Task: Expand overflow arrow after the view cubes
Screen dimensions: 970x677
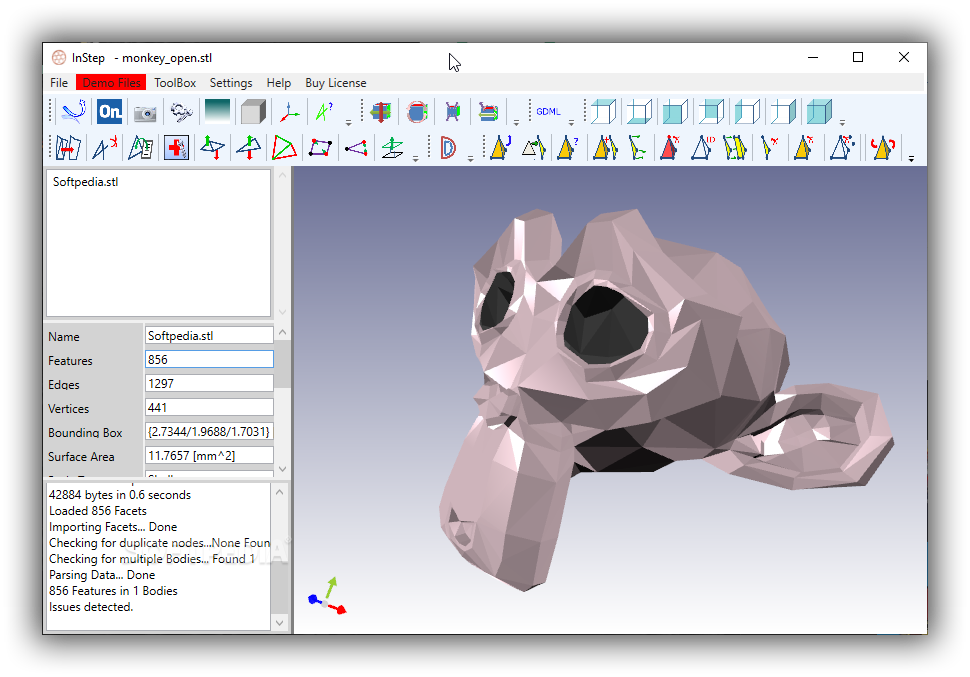Action: coord(842,123)
